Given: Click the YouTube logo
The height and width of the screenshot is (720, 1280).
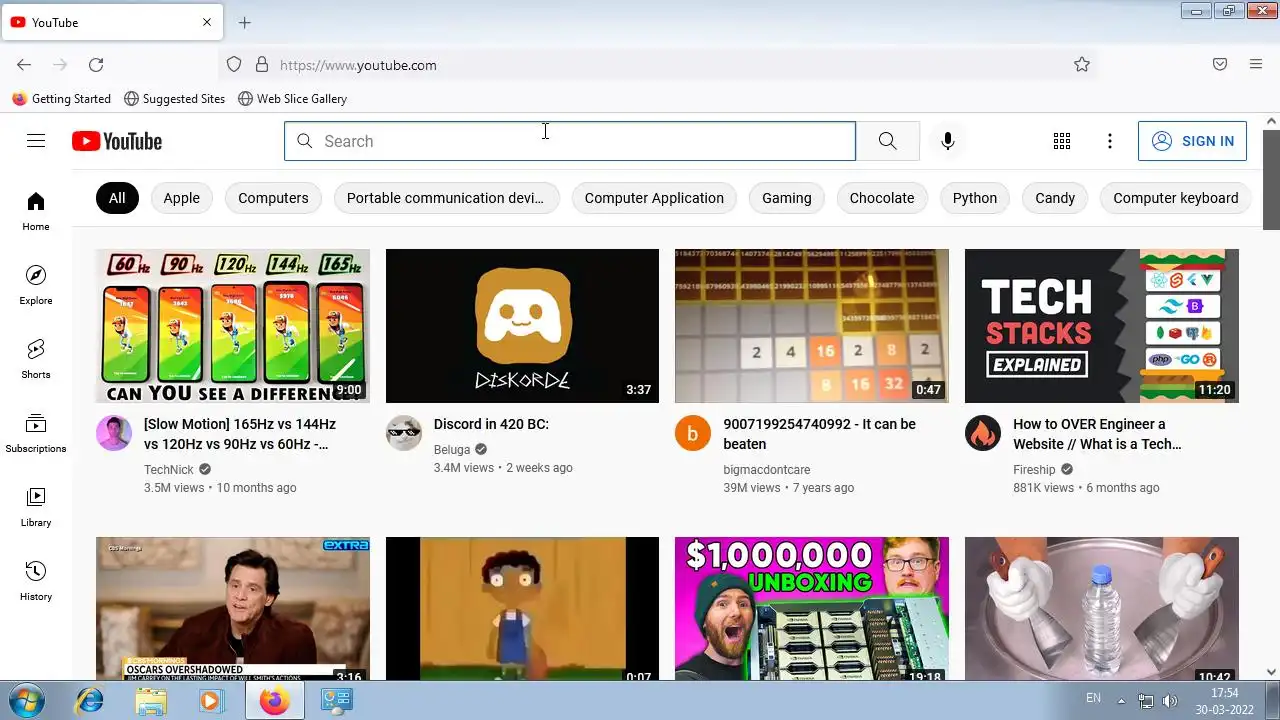Looking at the screenshot, I should click(117, 141).
